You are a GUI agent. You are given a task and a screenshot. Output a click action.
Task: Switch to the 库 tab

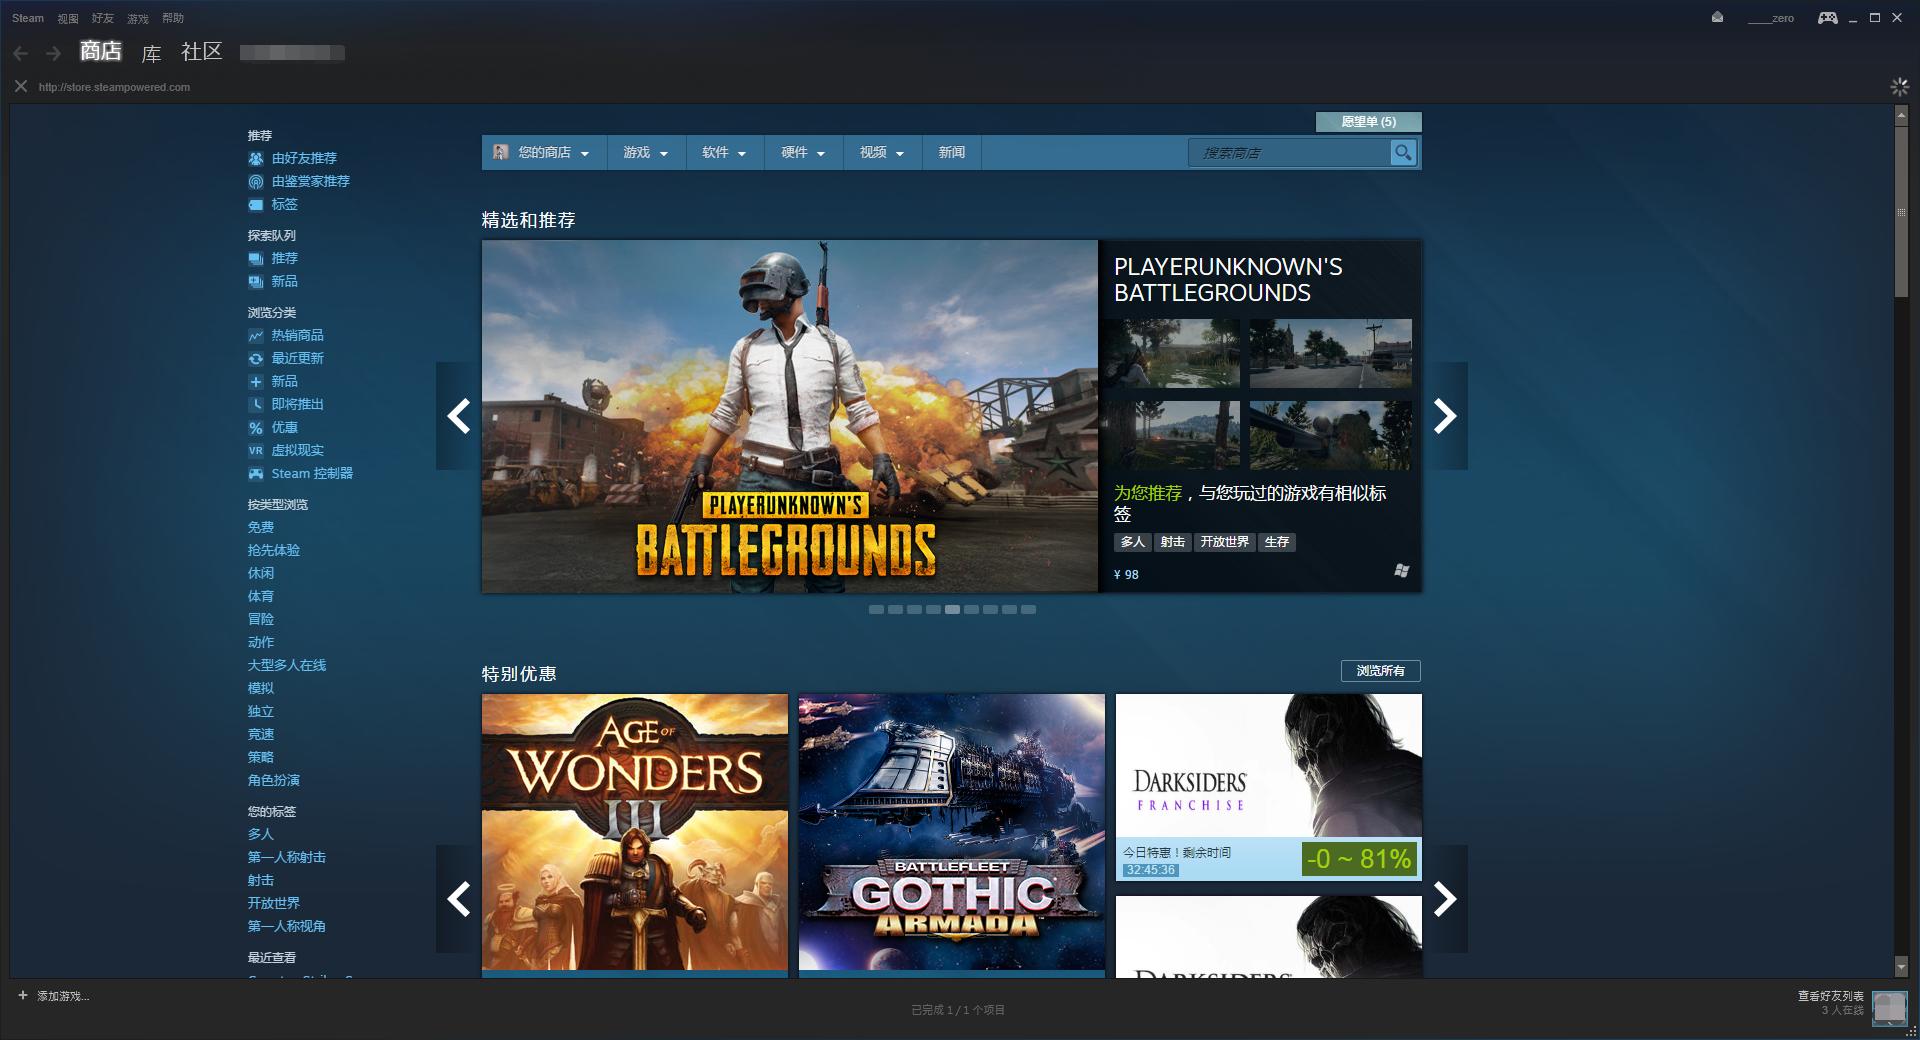click(x=151, y=53)
